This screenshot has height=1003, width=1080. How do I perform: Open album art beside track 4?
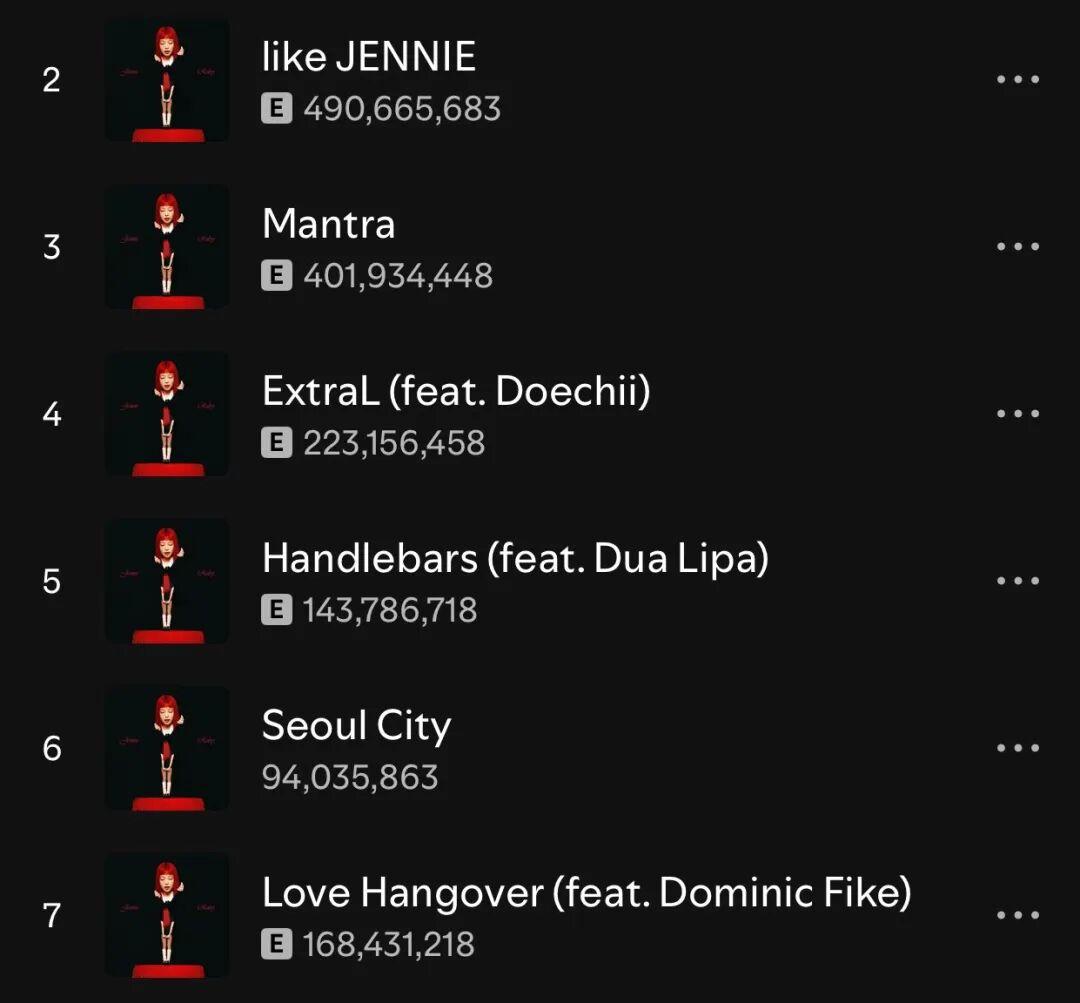pyautogui.click(x=167, y=414)
